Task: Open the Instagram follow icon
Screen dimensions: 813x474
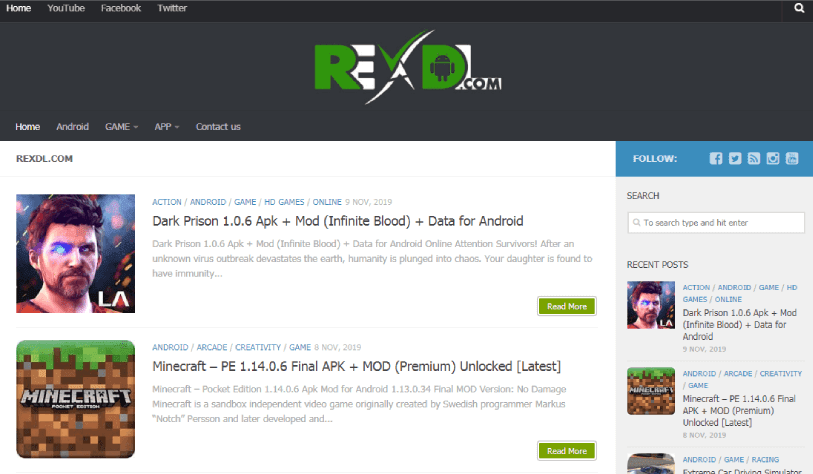Action: pos(773,158)
